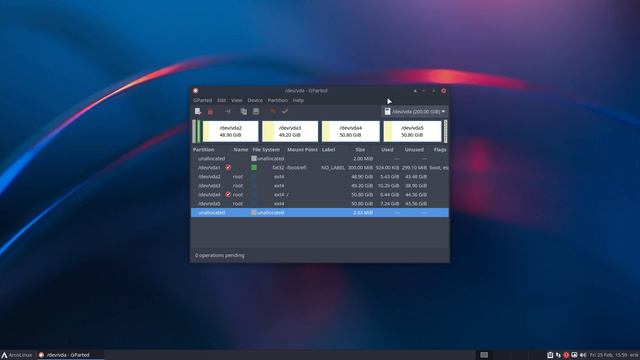This screenshot has width=640, height=360.
Task: Click the Paste partition toolbar icon
Action: point(256,111)
